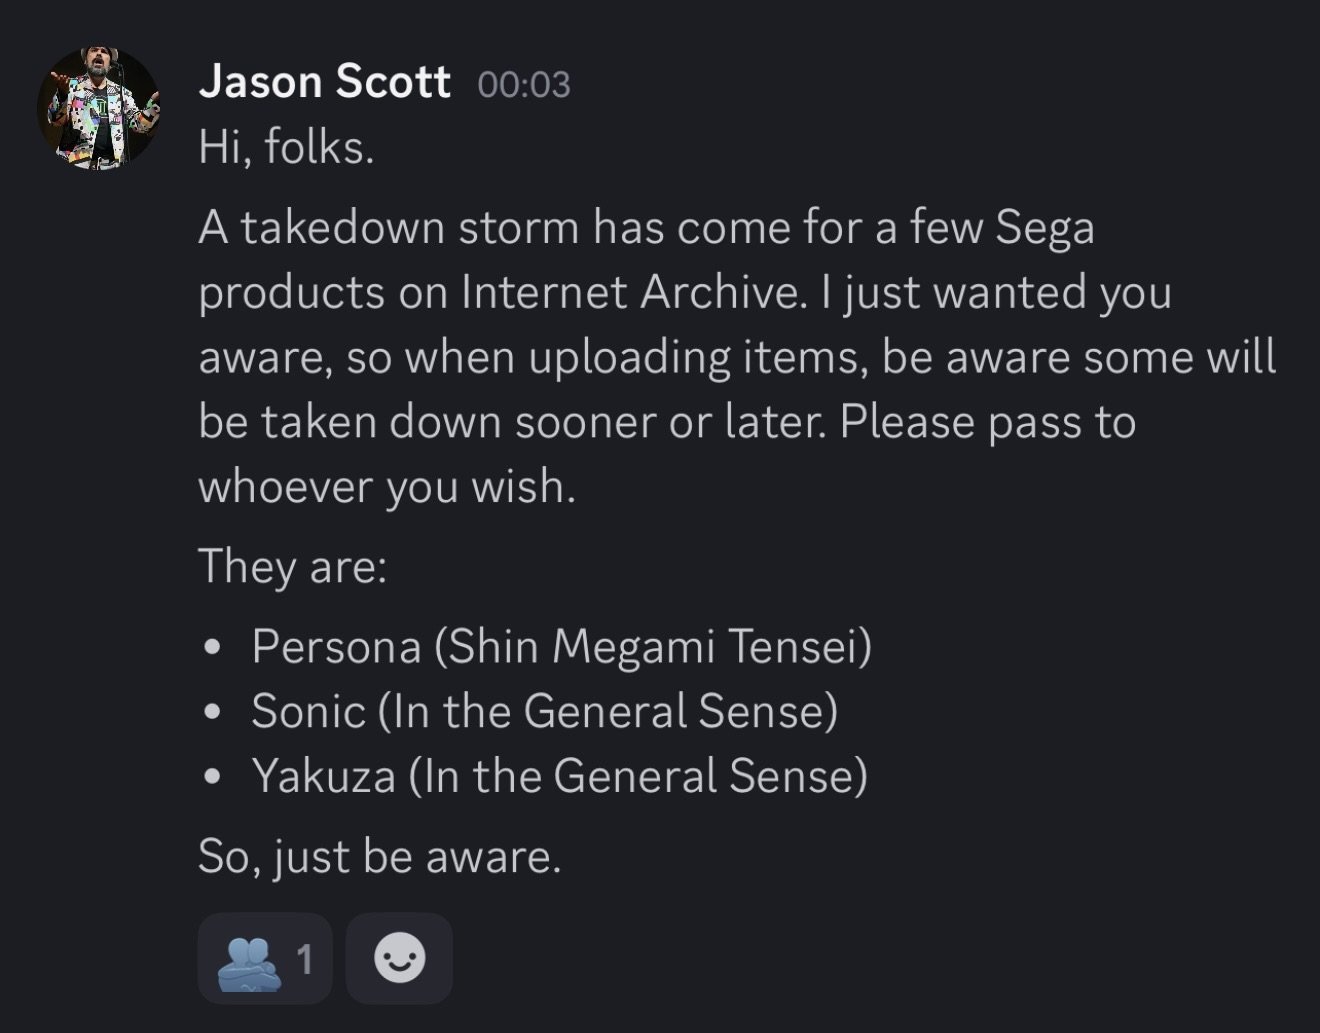Click the reaction count number 1
The image size is (1320, 1033).
point(304,960)
